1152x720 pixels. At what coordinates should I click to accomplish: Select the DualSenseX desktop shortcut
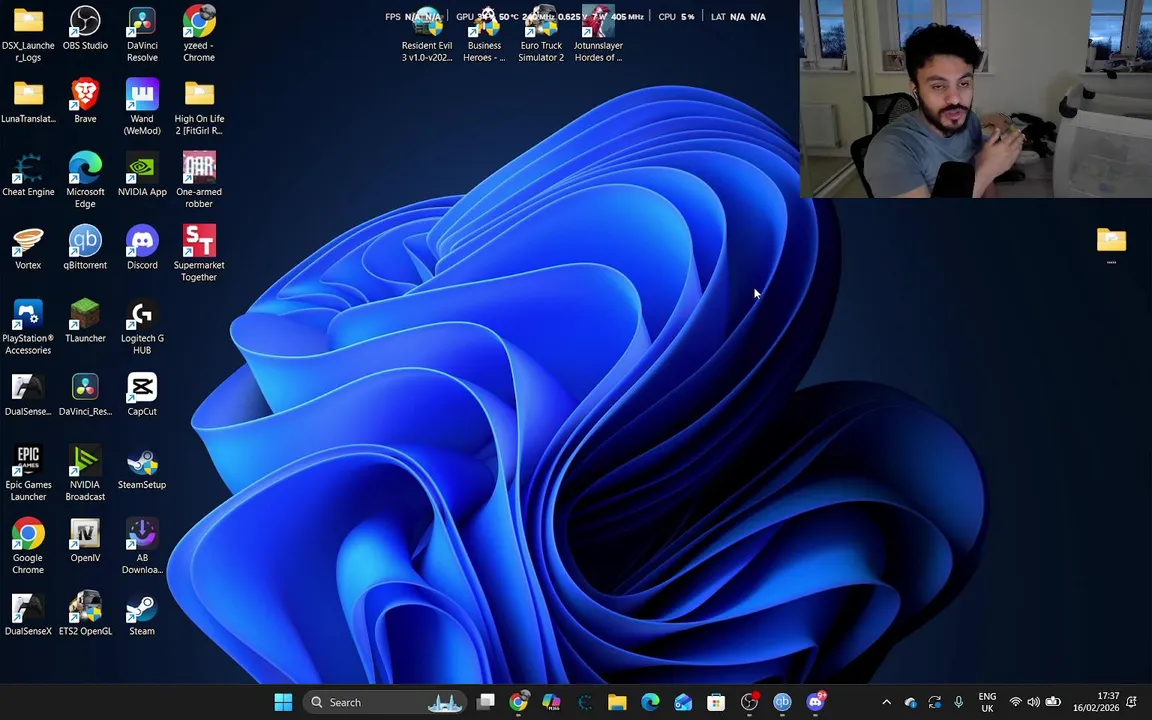tap(28, 614)
